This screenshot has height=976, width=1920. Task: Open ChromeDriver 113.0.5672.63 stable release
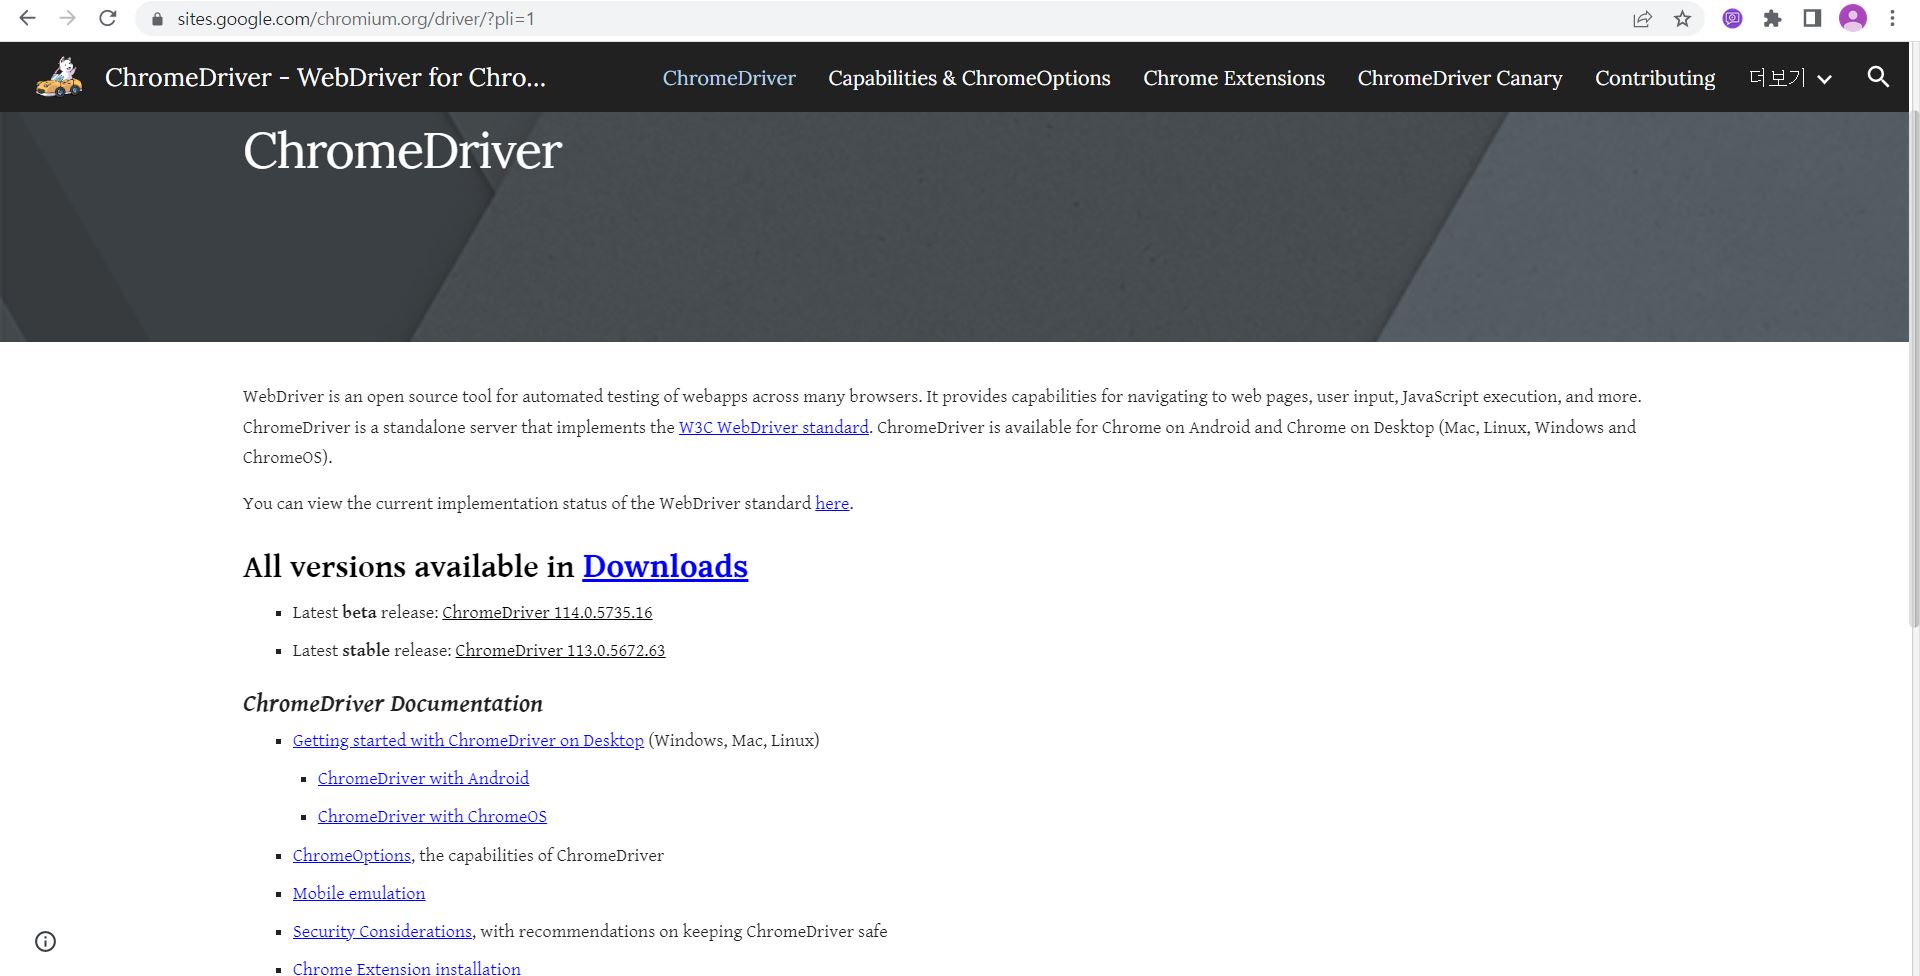pyautogui.click(x=560, y=651)
